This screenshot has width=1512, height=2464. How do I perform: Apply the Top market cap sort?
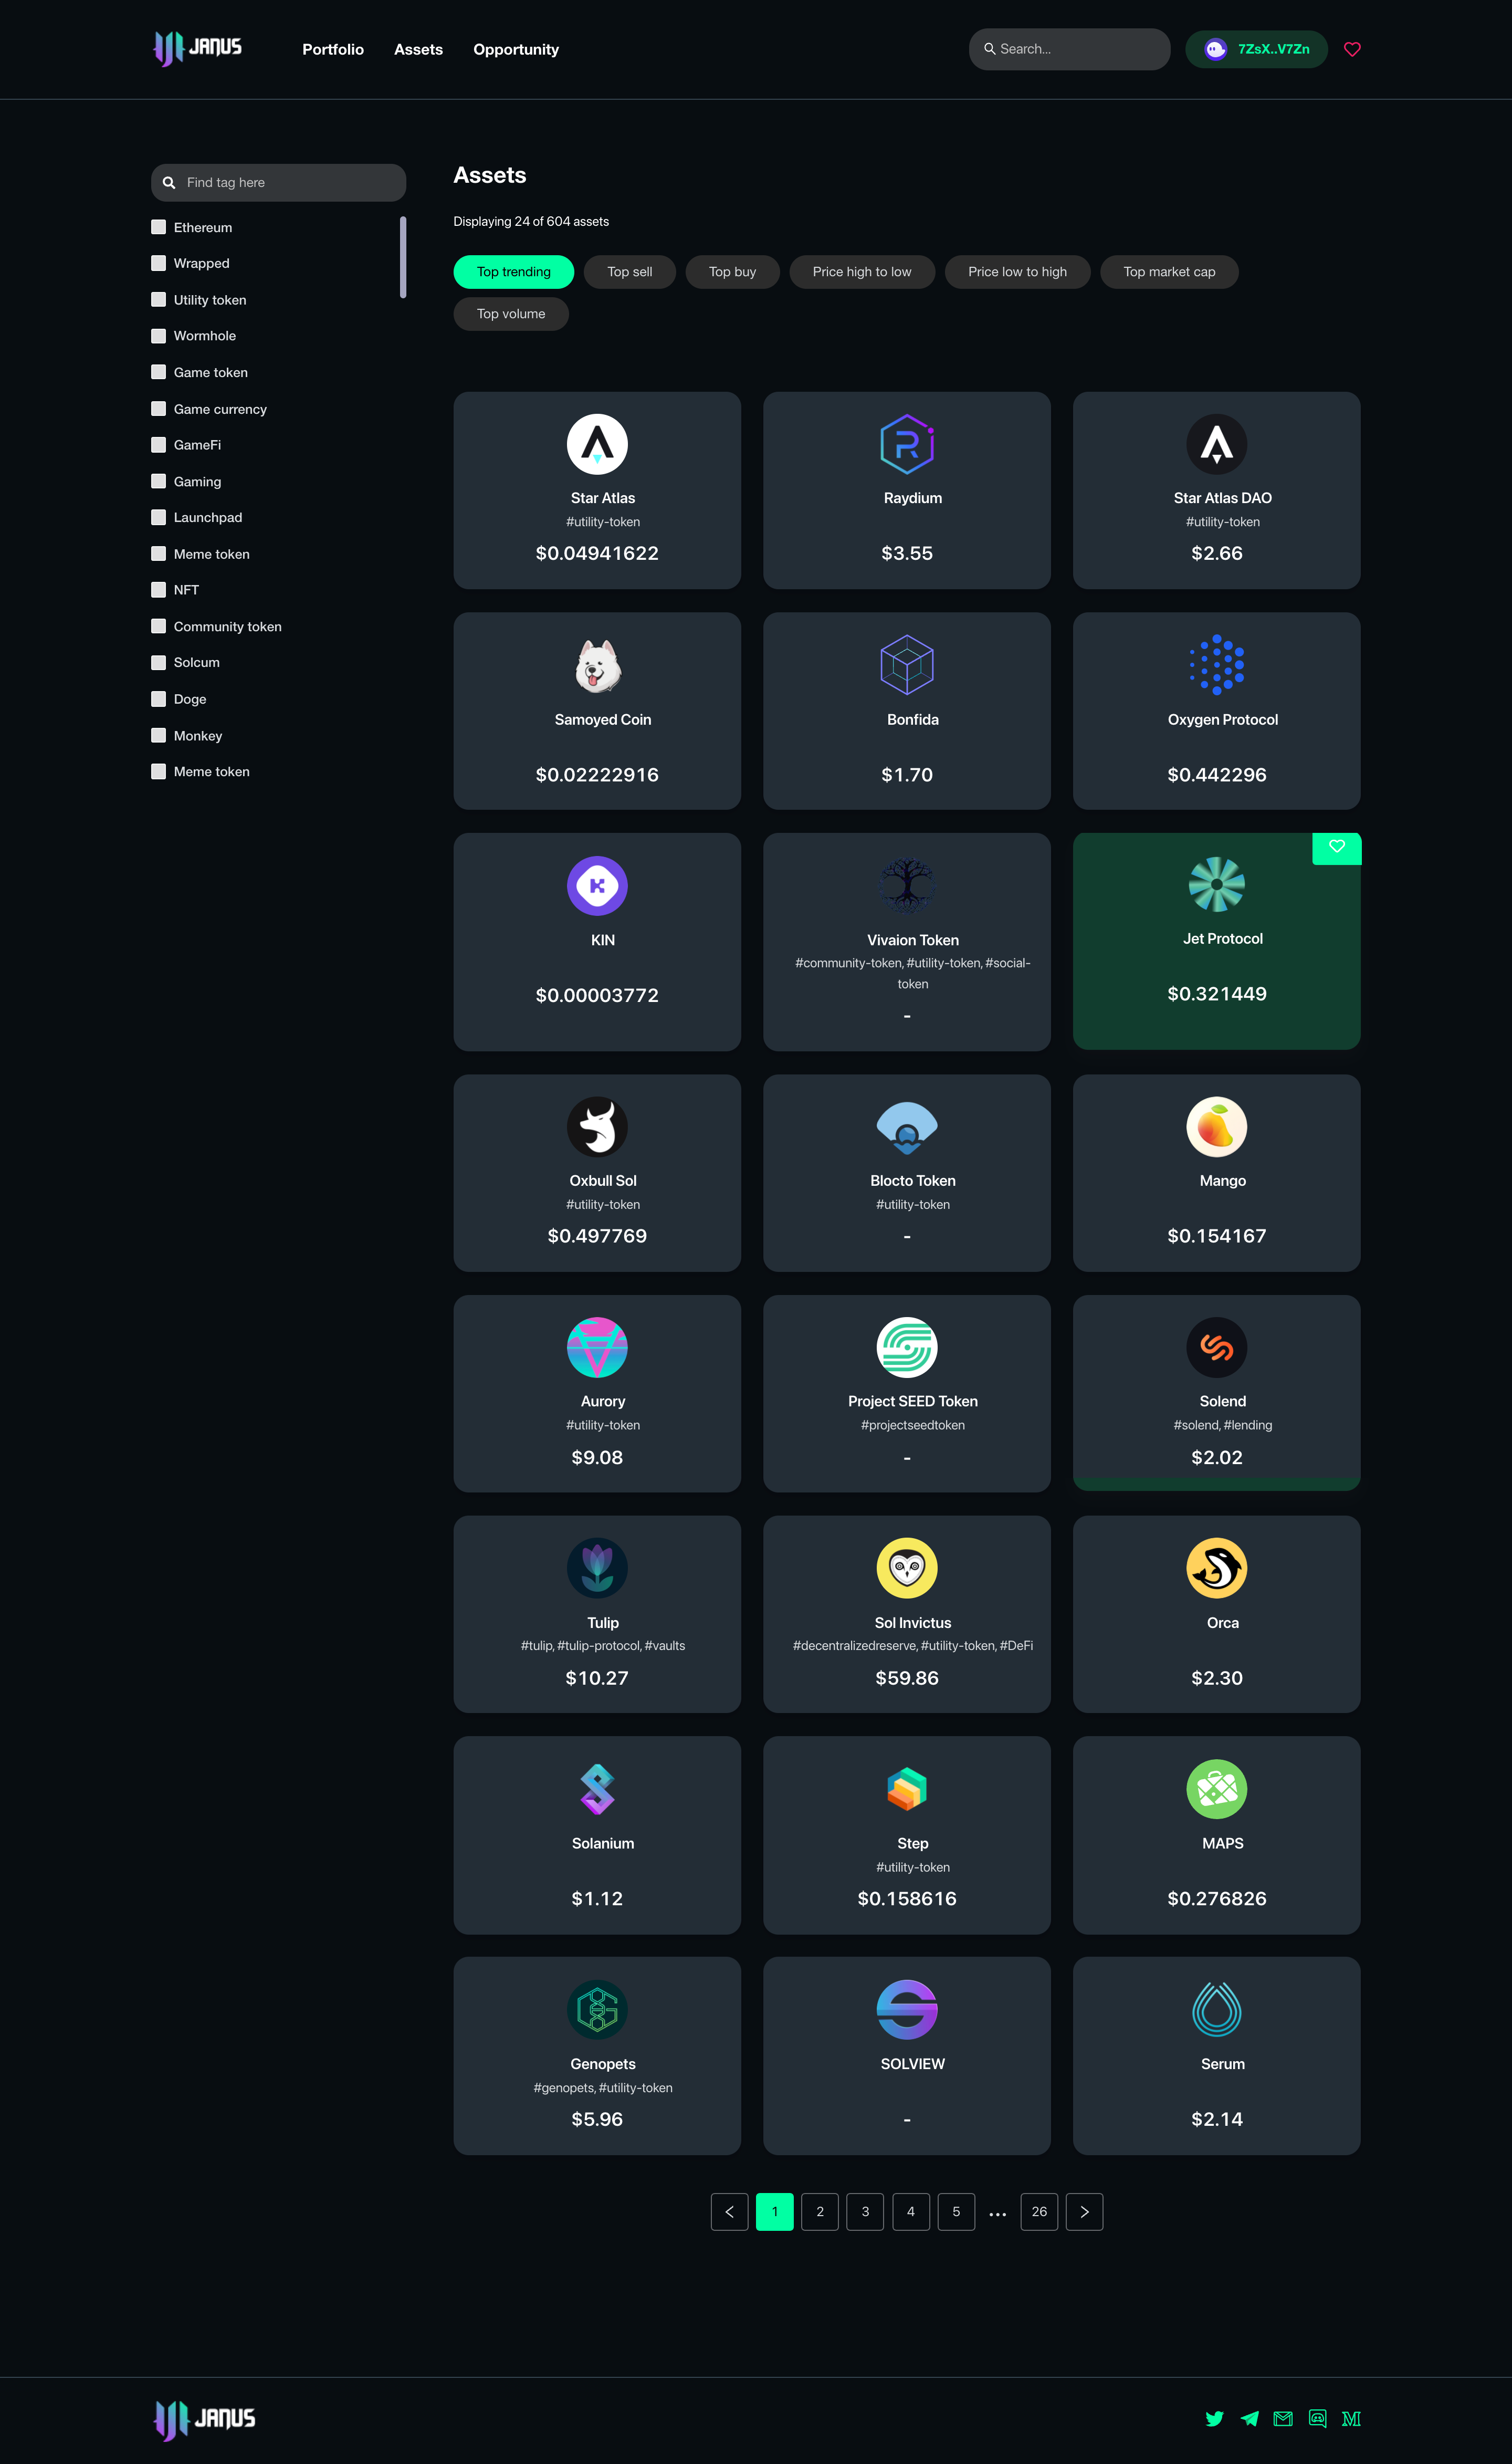[x=1168, y=271]
